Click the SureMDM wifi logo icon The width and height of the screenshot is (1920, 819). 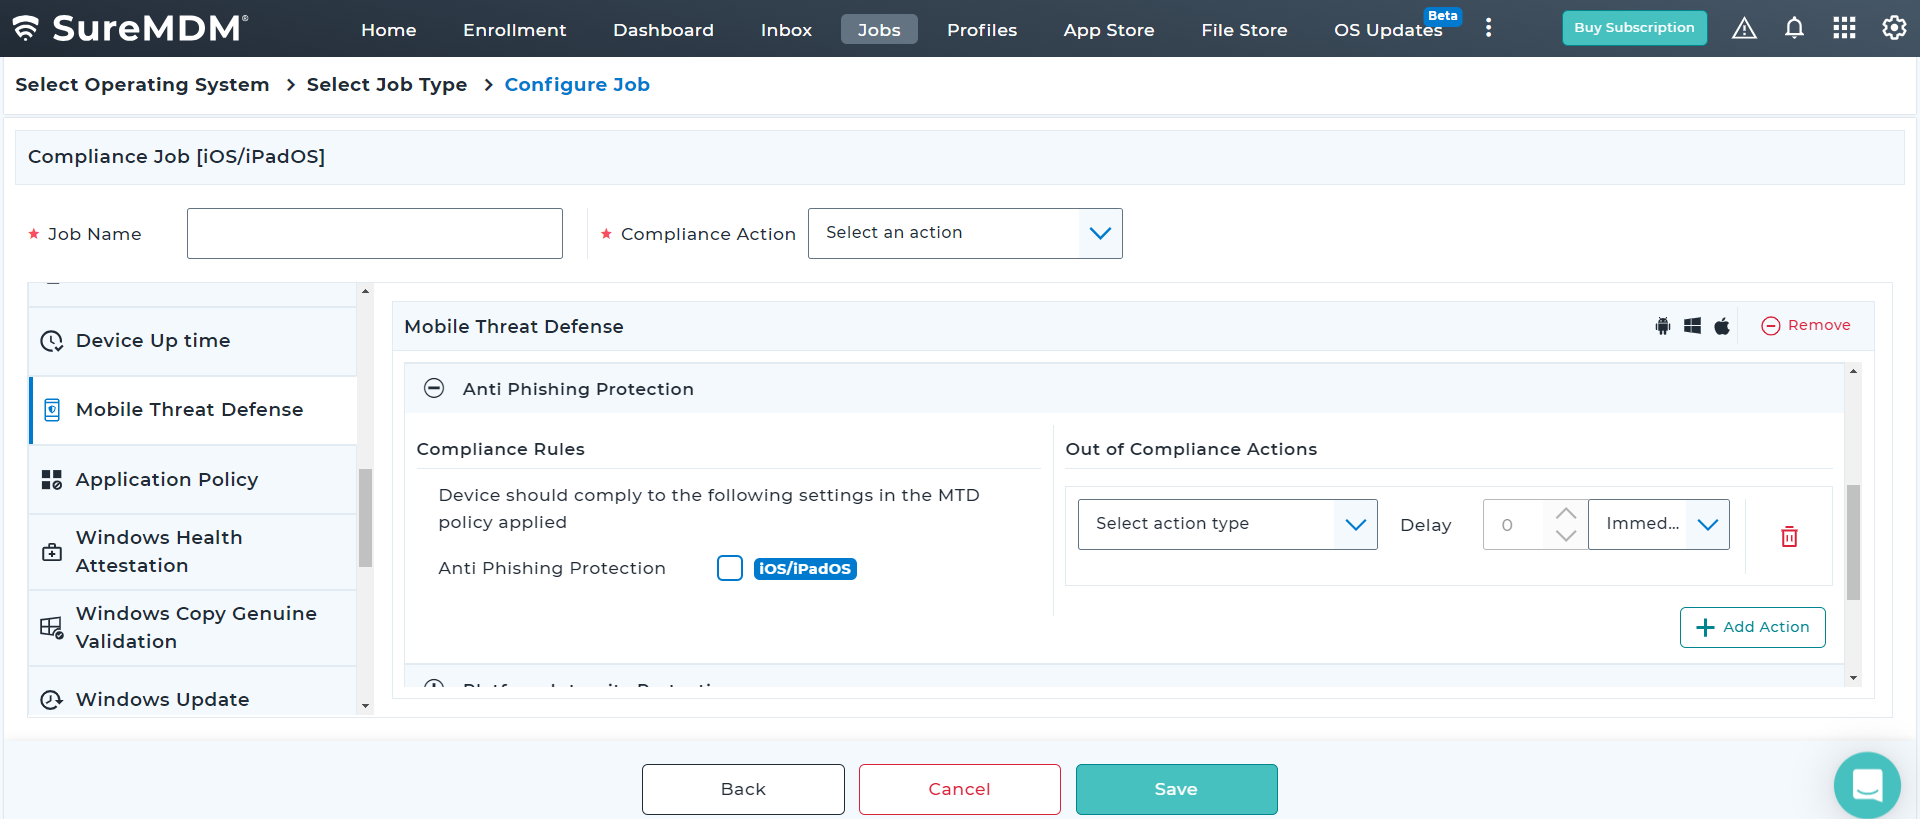pyautogui.click(x=25, y=28)
